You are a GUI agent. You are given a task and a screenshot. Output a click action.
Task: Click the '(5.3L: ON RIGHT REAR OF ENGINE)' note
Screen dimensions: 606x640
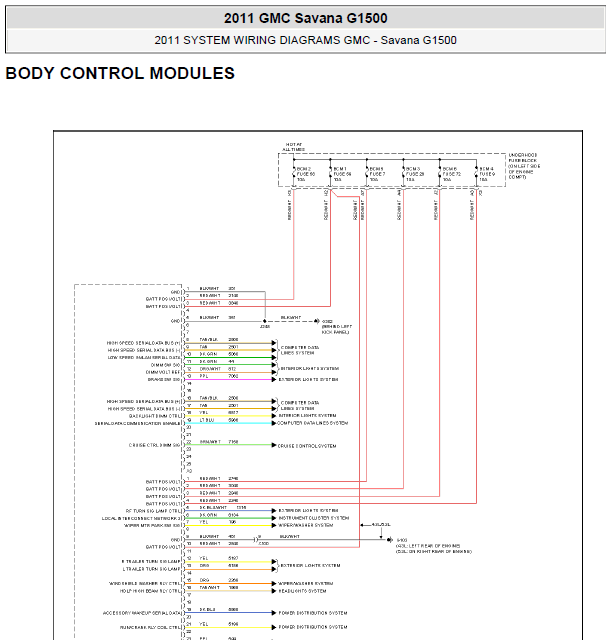tap(433, 551)
